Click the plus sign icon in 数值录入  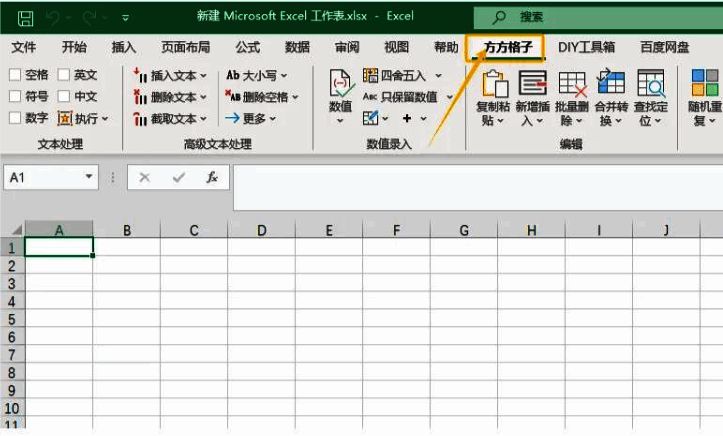coord(407,118)
